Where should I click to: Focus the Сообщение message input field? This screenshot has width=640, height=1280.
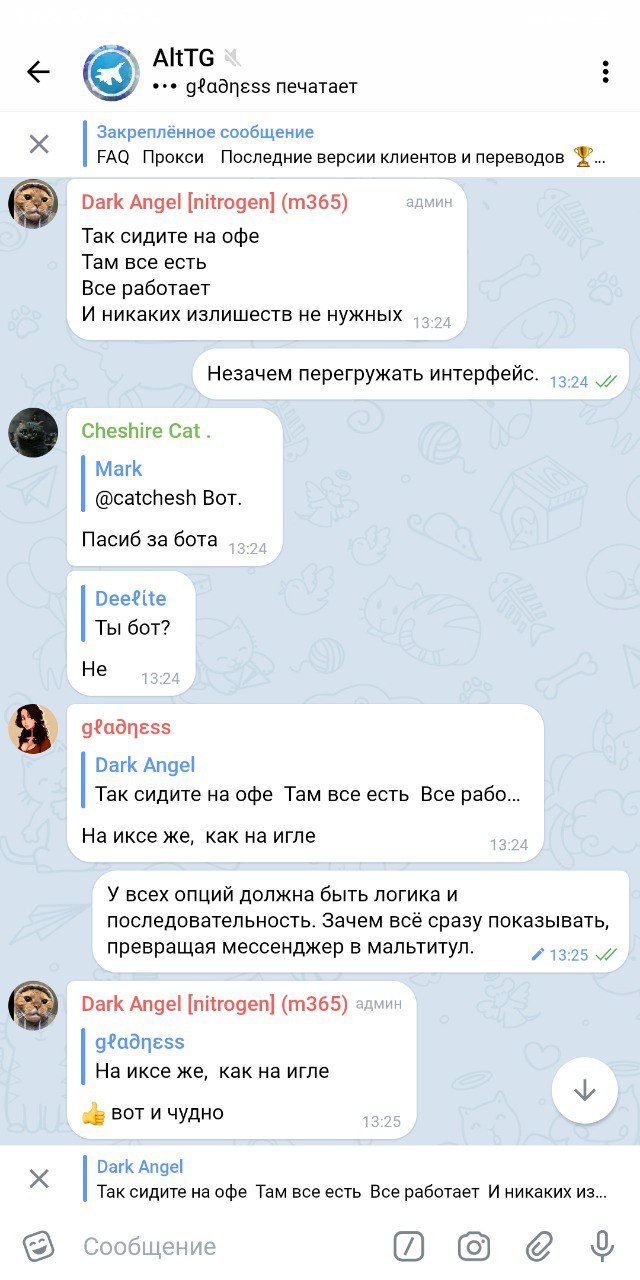230,1246
